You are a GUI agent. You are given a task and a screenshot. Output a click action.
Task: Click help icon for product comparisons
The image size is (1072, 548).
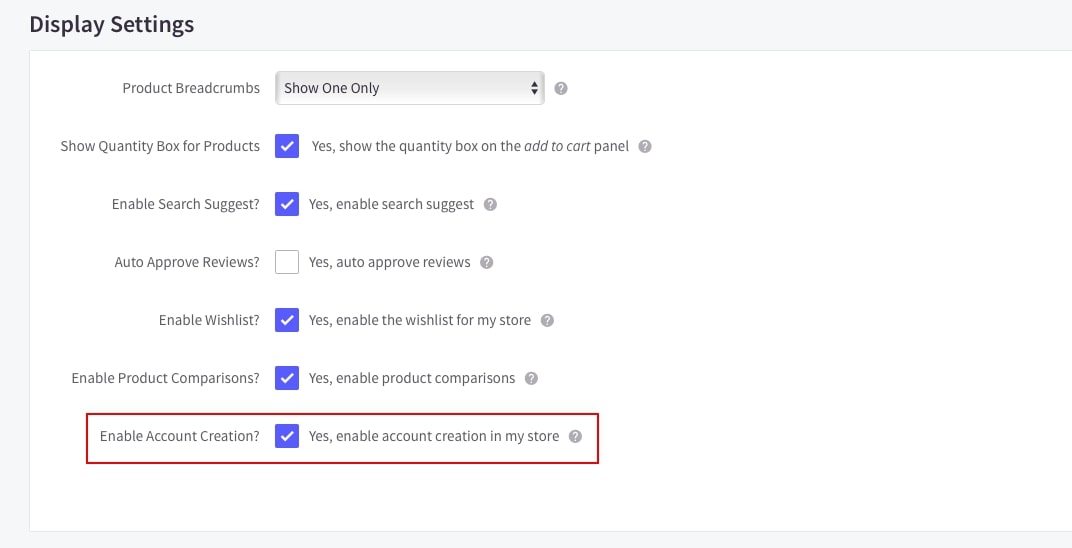(x=531, y=378)
